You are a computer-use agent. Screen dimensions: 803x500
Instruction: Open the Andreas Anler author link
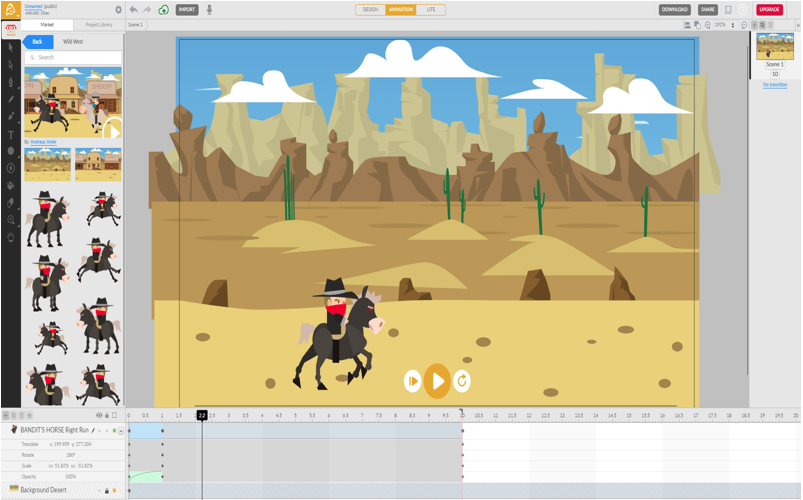pos(44,142)
